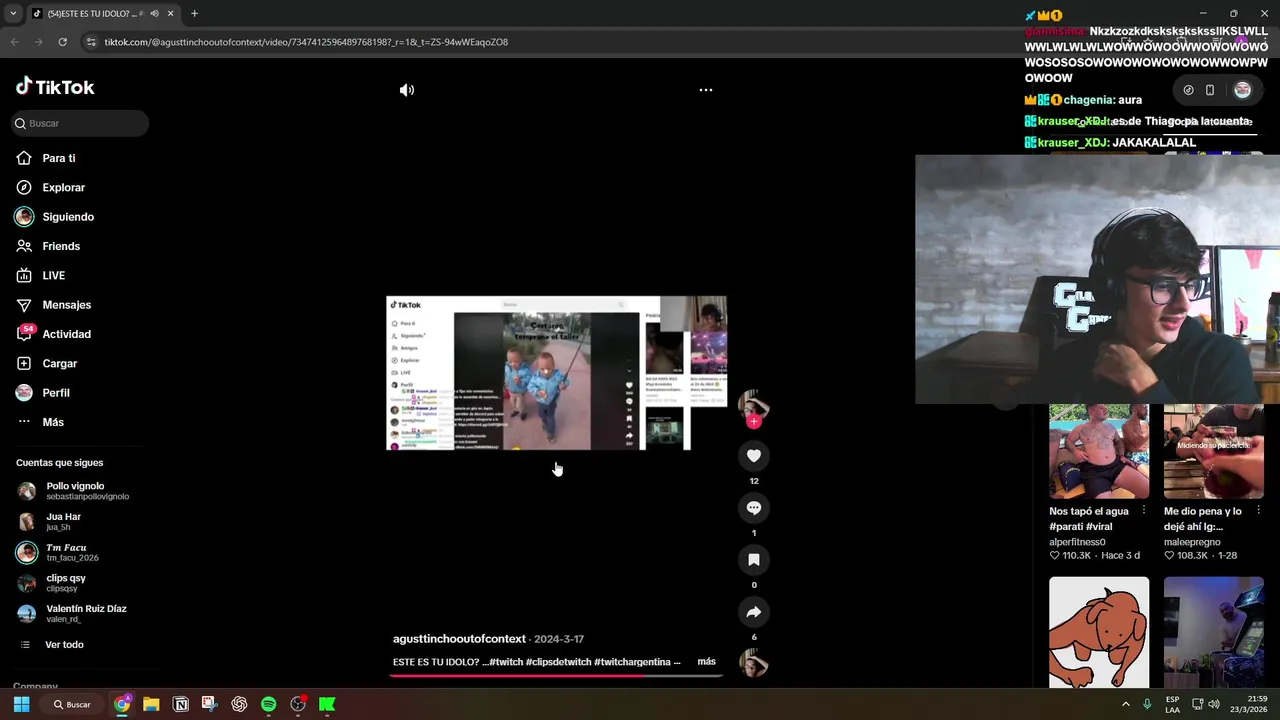
Task: Open Notion from the taskbar
Action: pos(181,704)
